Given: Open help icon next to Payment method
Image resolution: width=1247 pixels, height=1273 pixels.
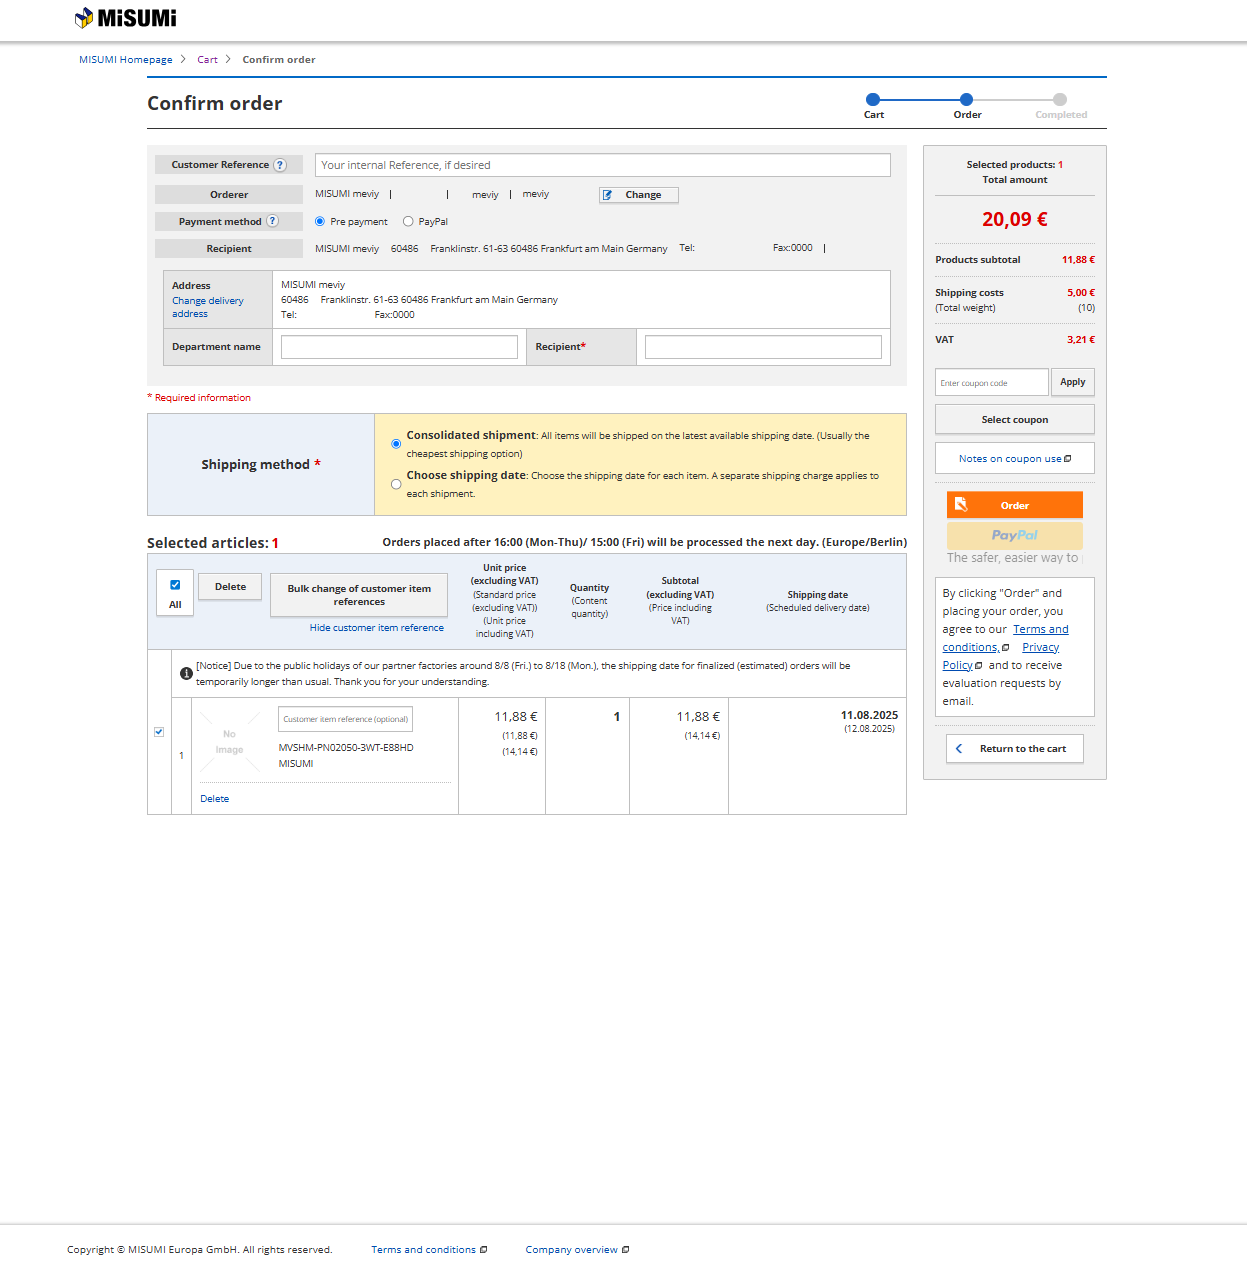Looking at the screenshot, I should (272, 221).
